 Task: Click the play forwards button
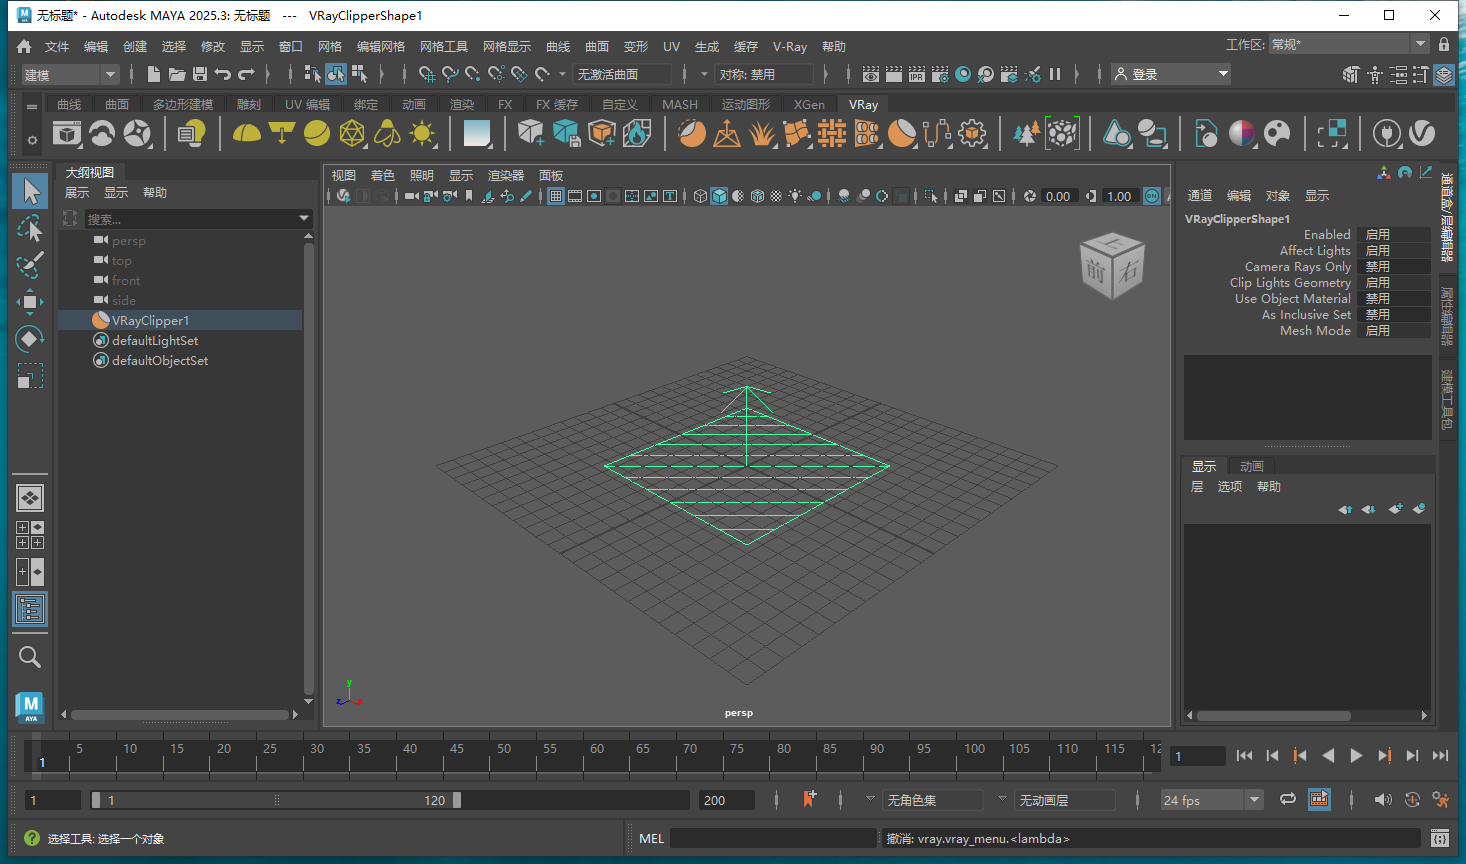click(1356, 756)
